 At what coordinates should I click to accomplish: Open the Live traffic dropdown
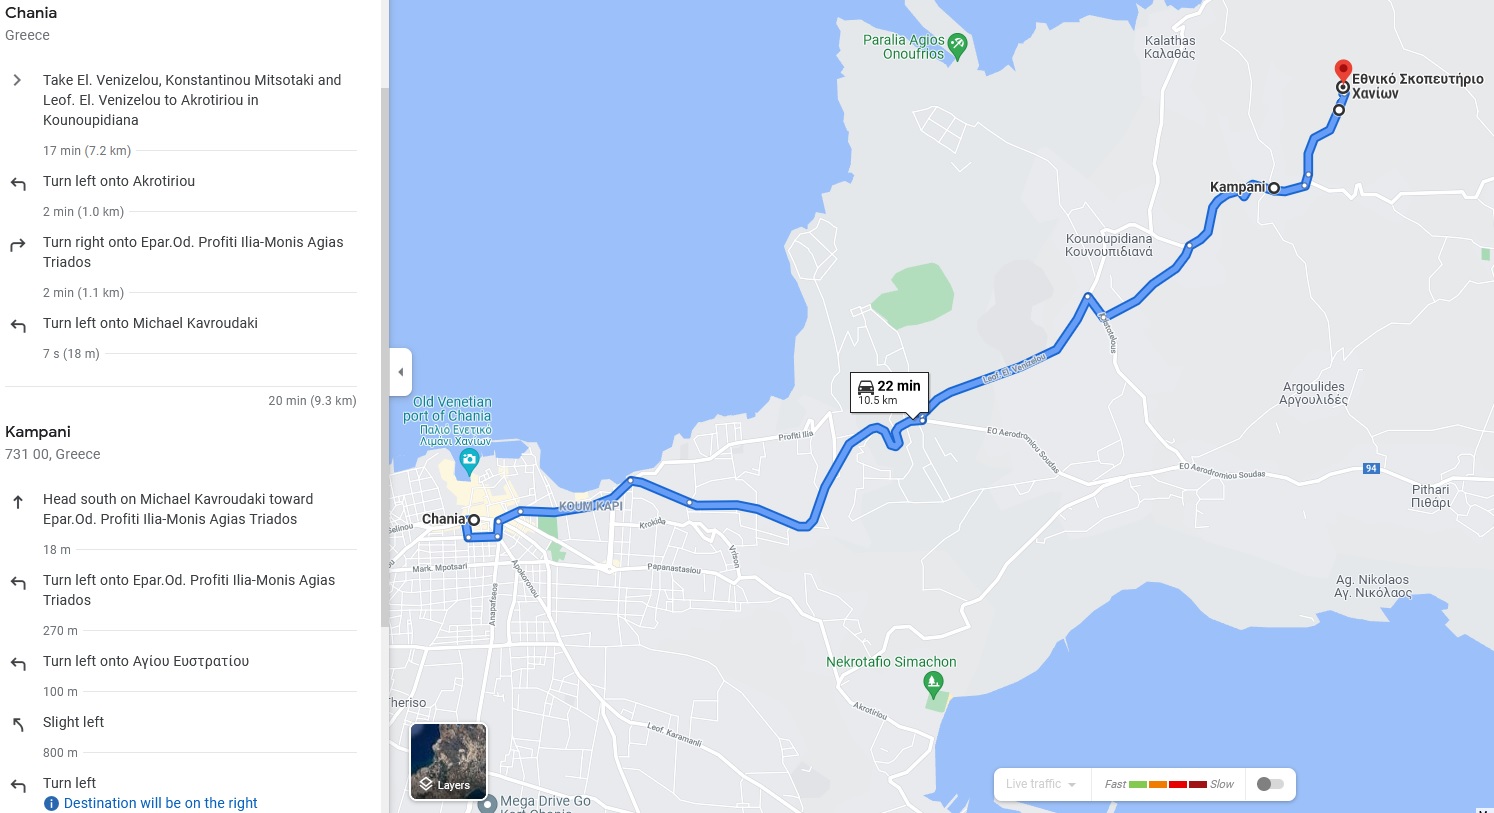[x=1041, y=784]
